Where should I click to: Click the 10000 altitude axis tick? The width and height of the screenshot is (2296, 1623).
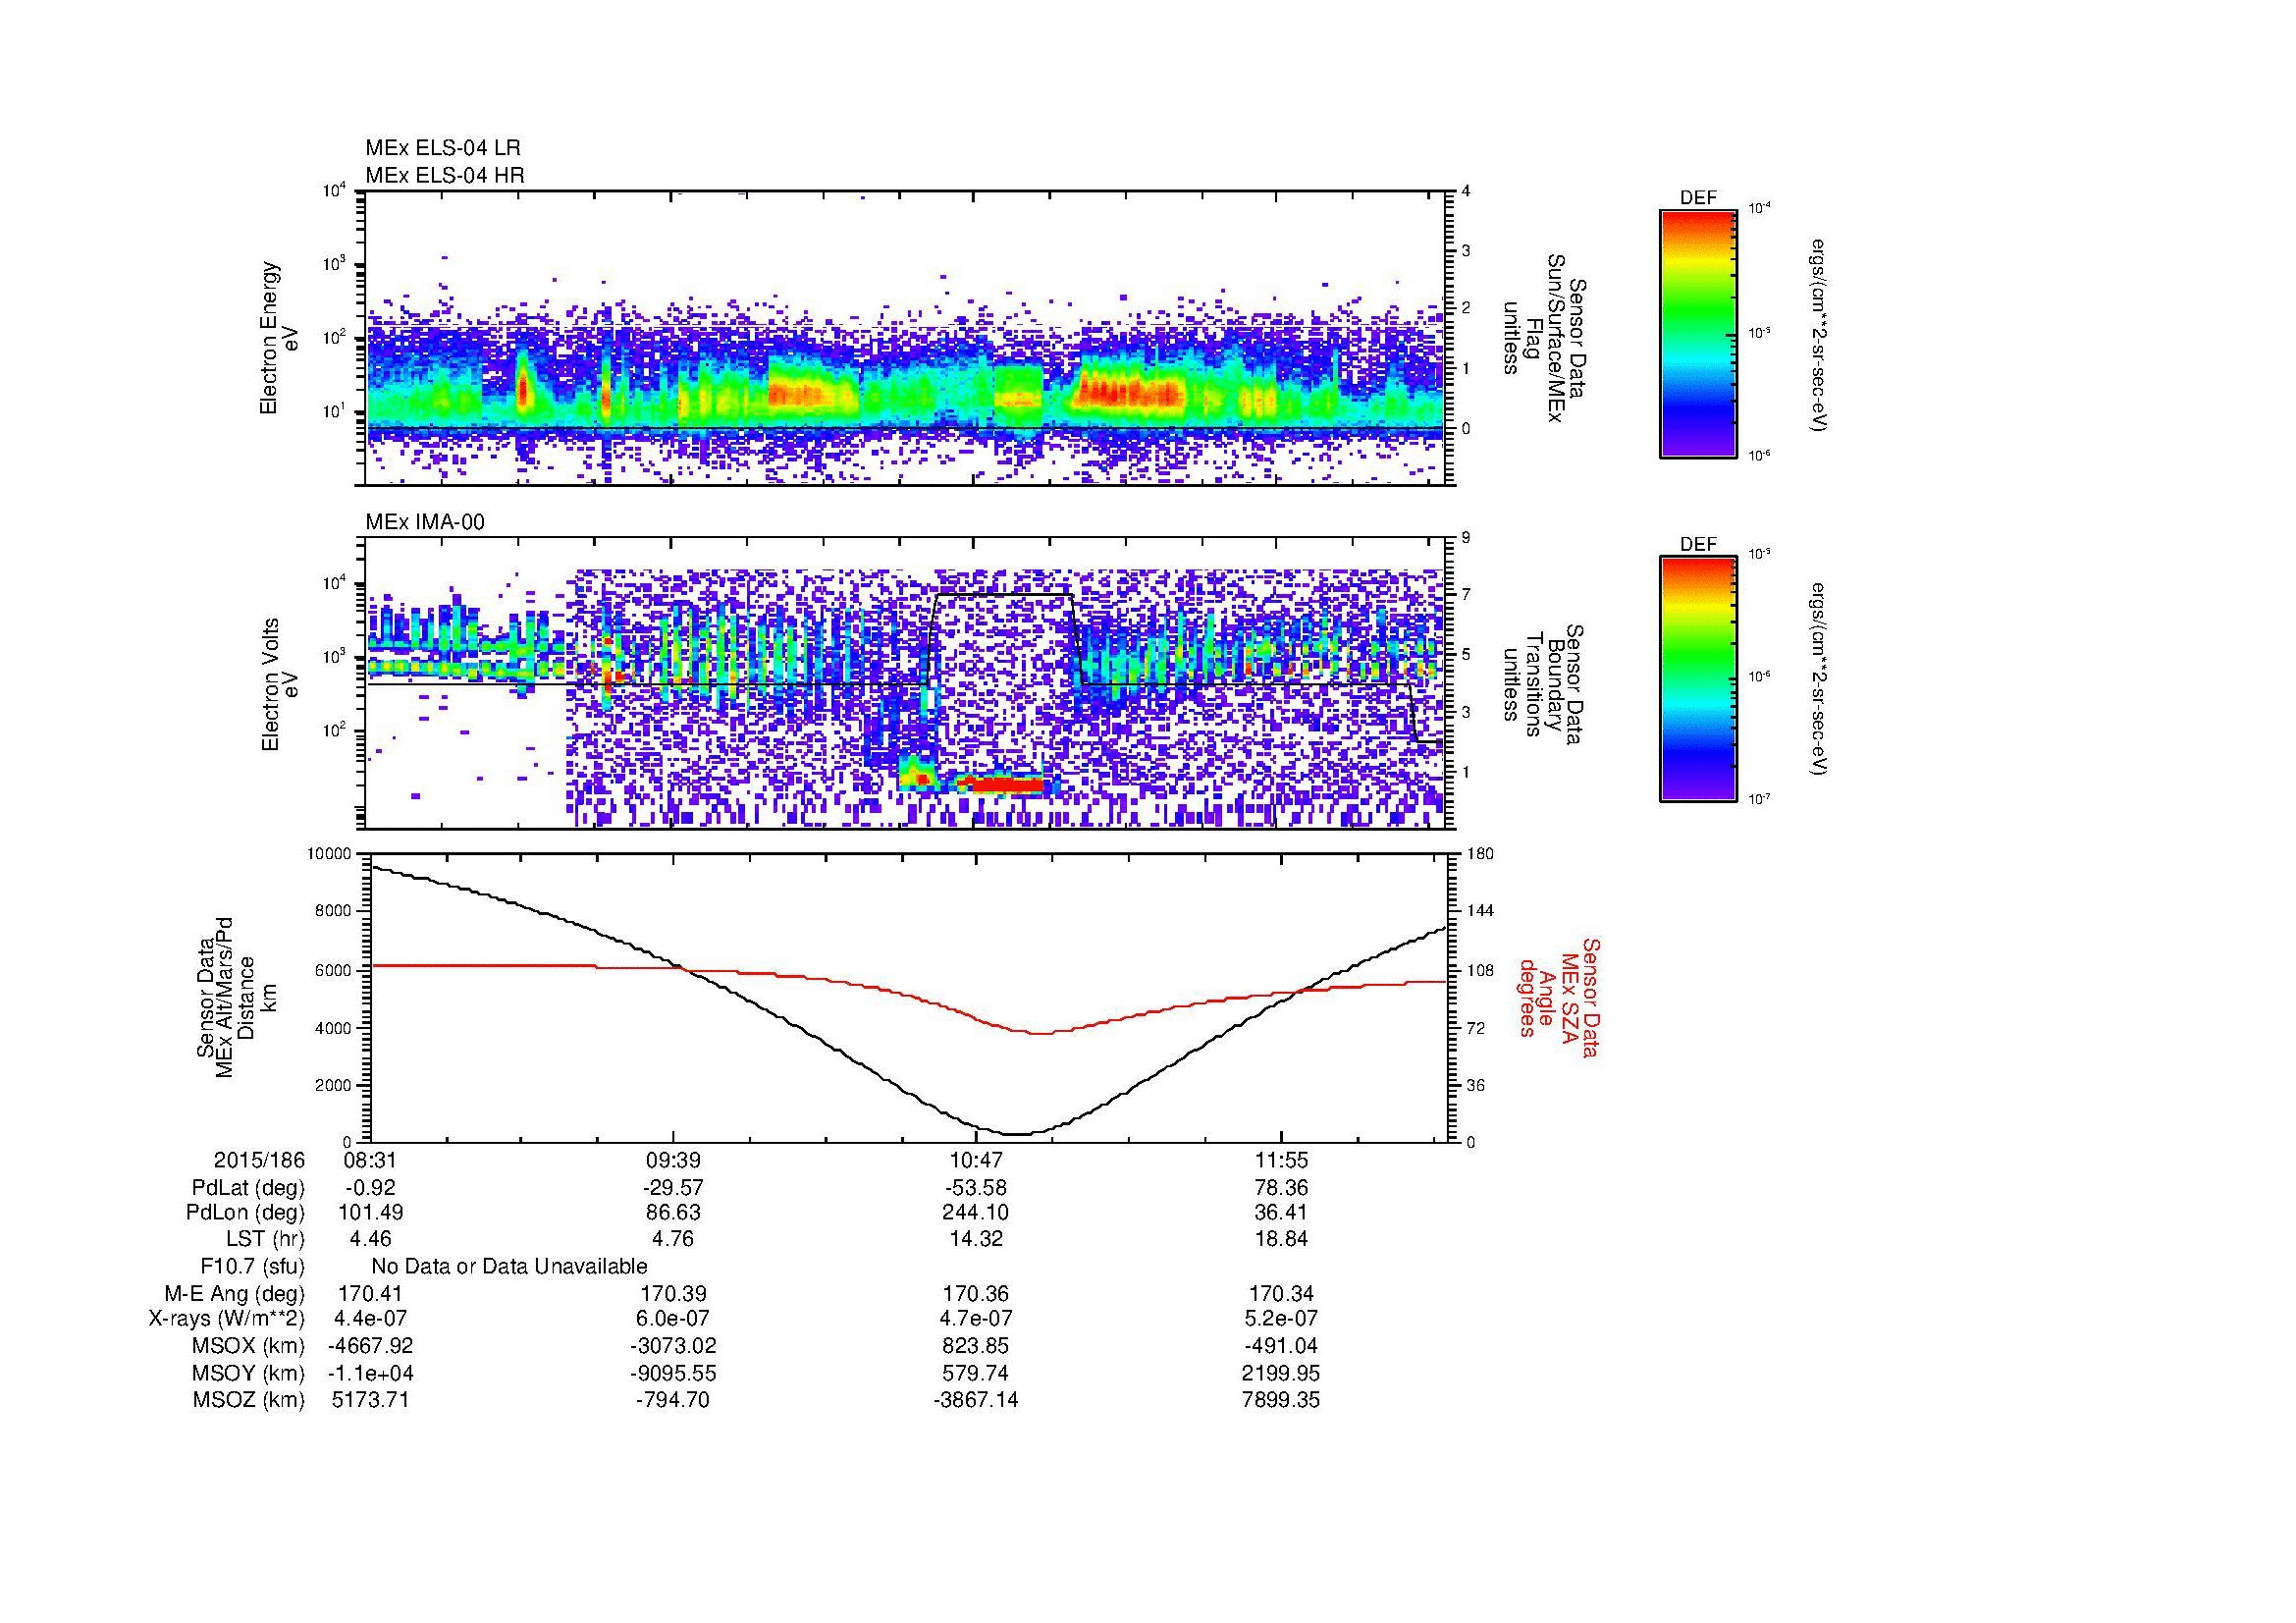pos(330,854)
